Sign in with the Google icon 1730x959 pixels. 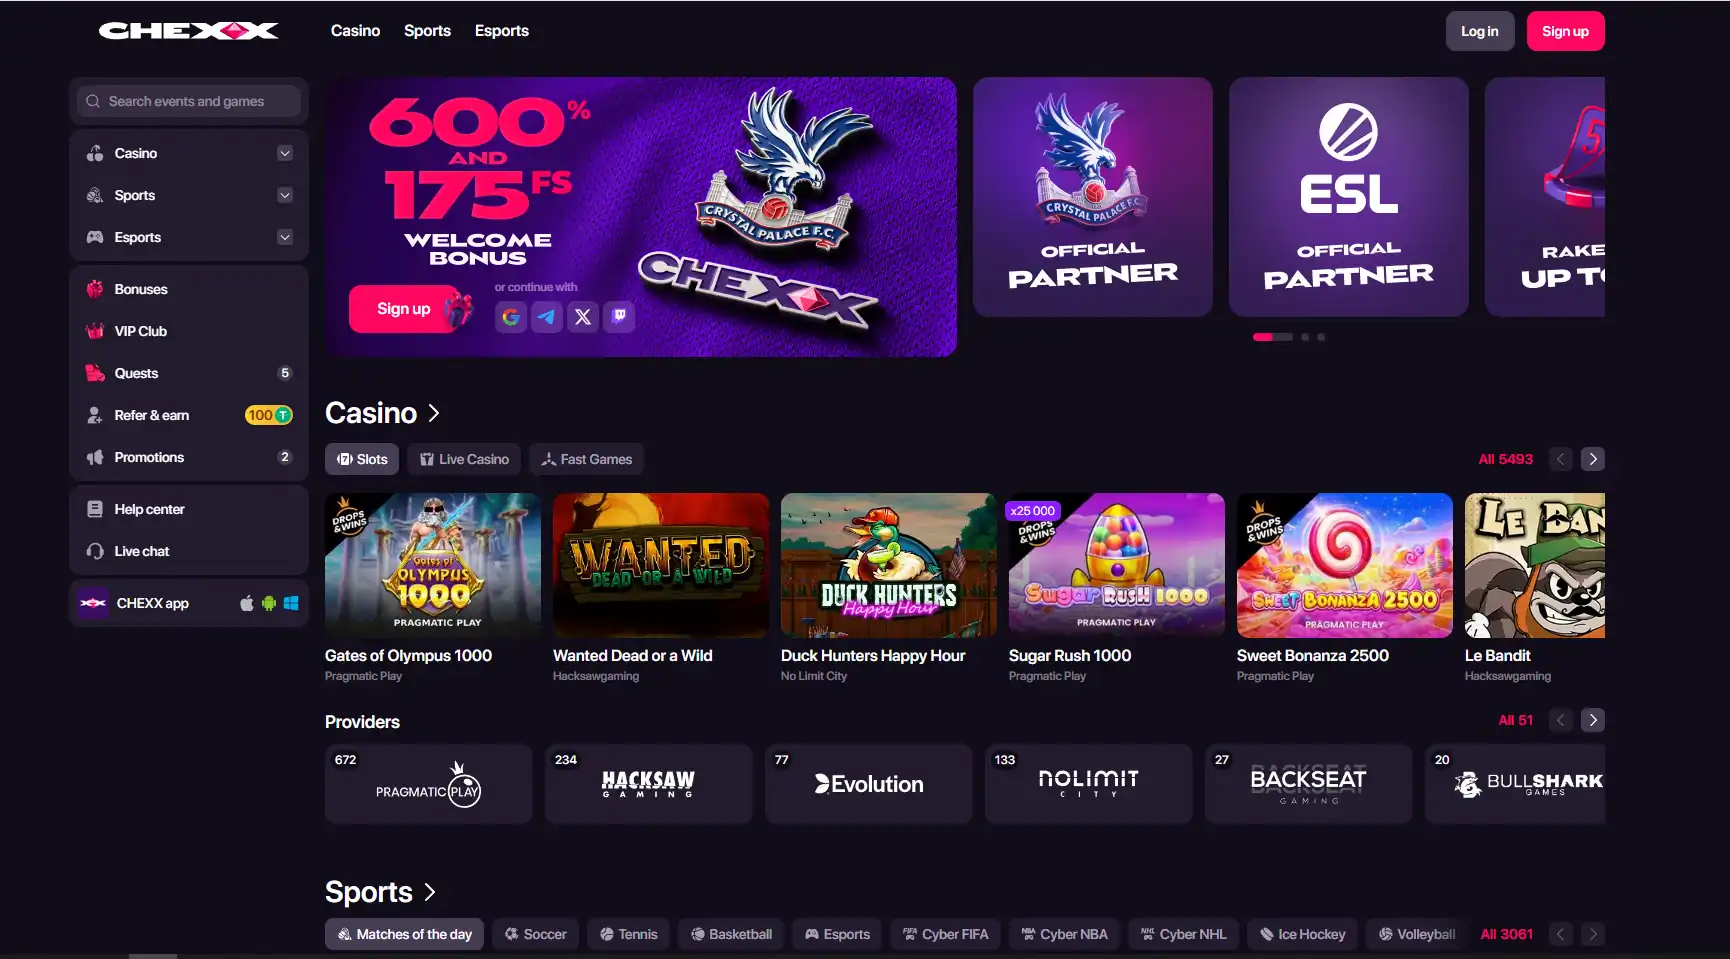pyautogui.click(x=511, y=317)
